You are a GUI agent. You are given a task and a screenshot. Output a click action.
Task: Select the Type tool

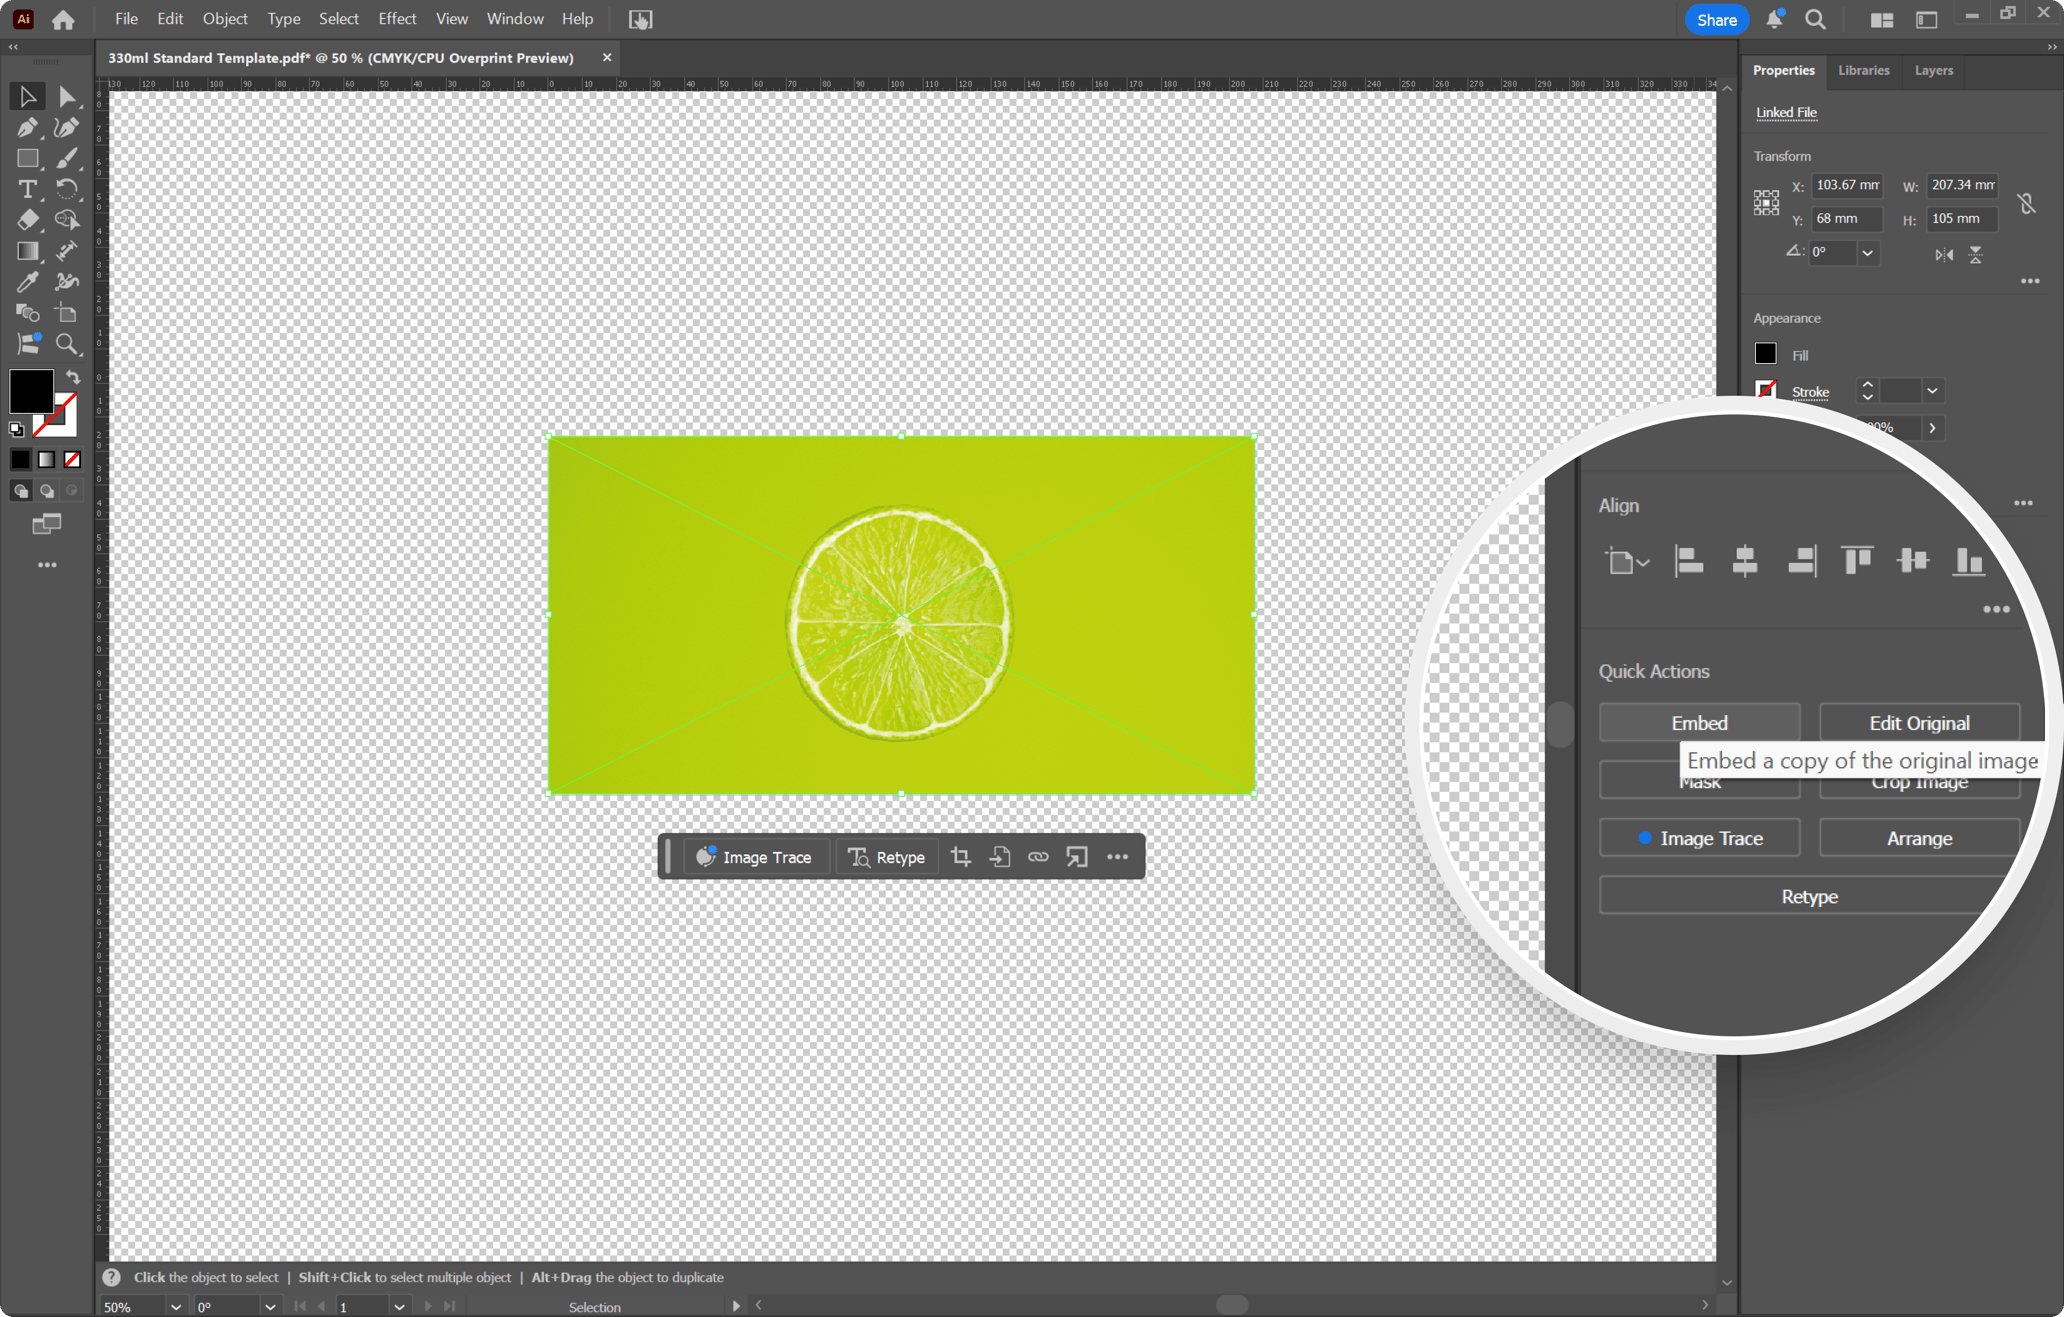(x=27, y=189)
